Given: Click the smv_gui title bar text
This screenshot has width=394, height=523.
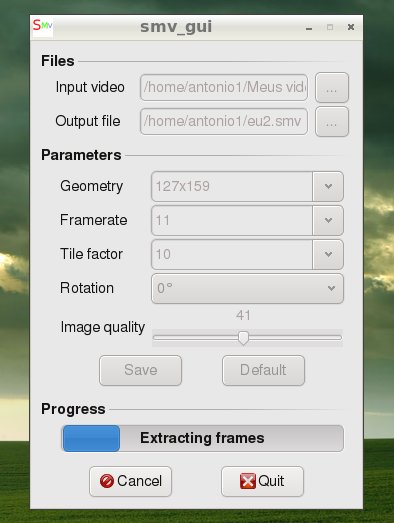Looking at the screenshot, I should coord(176,27).
